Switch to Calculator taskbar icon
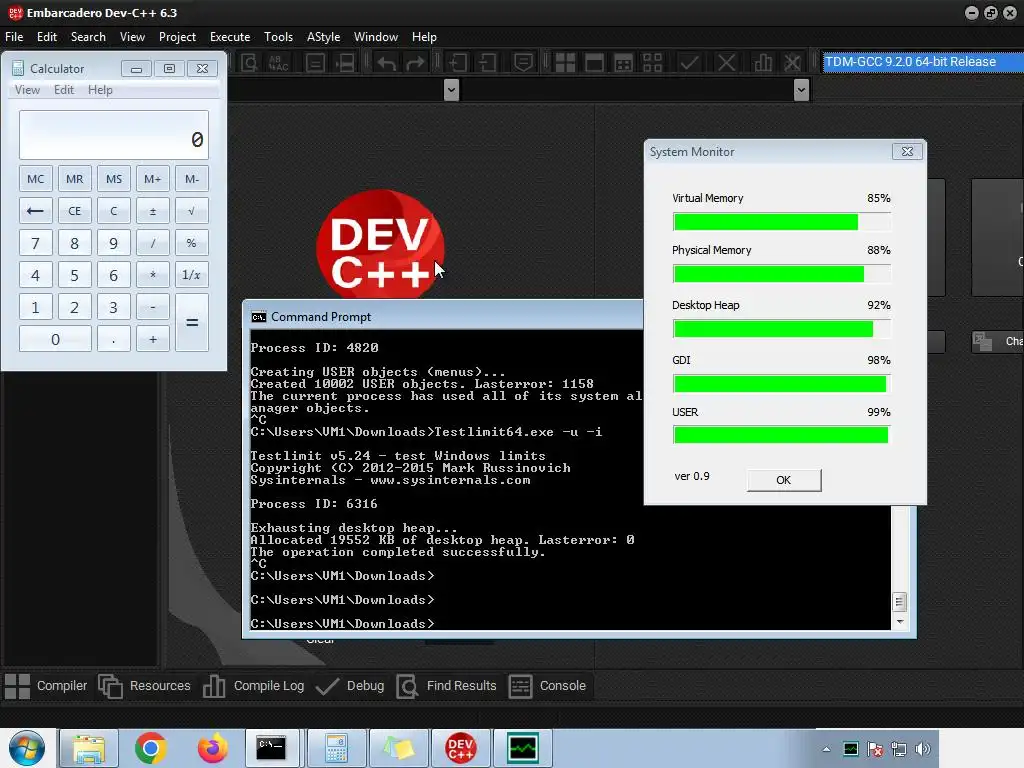 pyautogui.click(x=336, y=748)
